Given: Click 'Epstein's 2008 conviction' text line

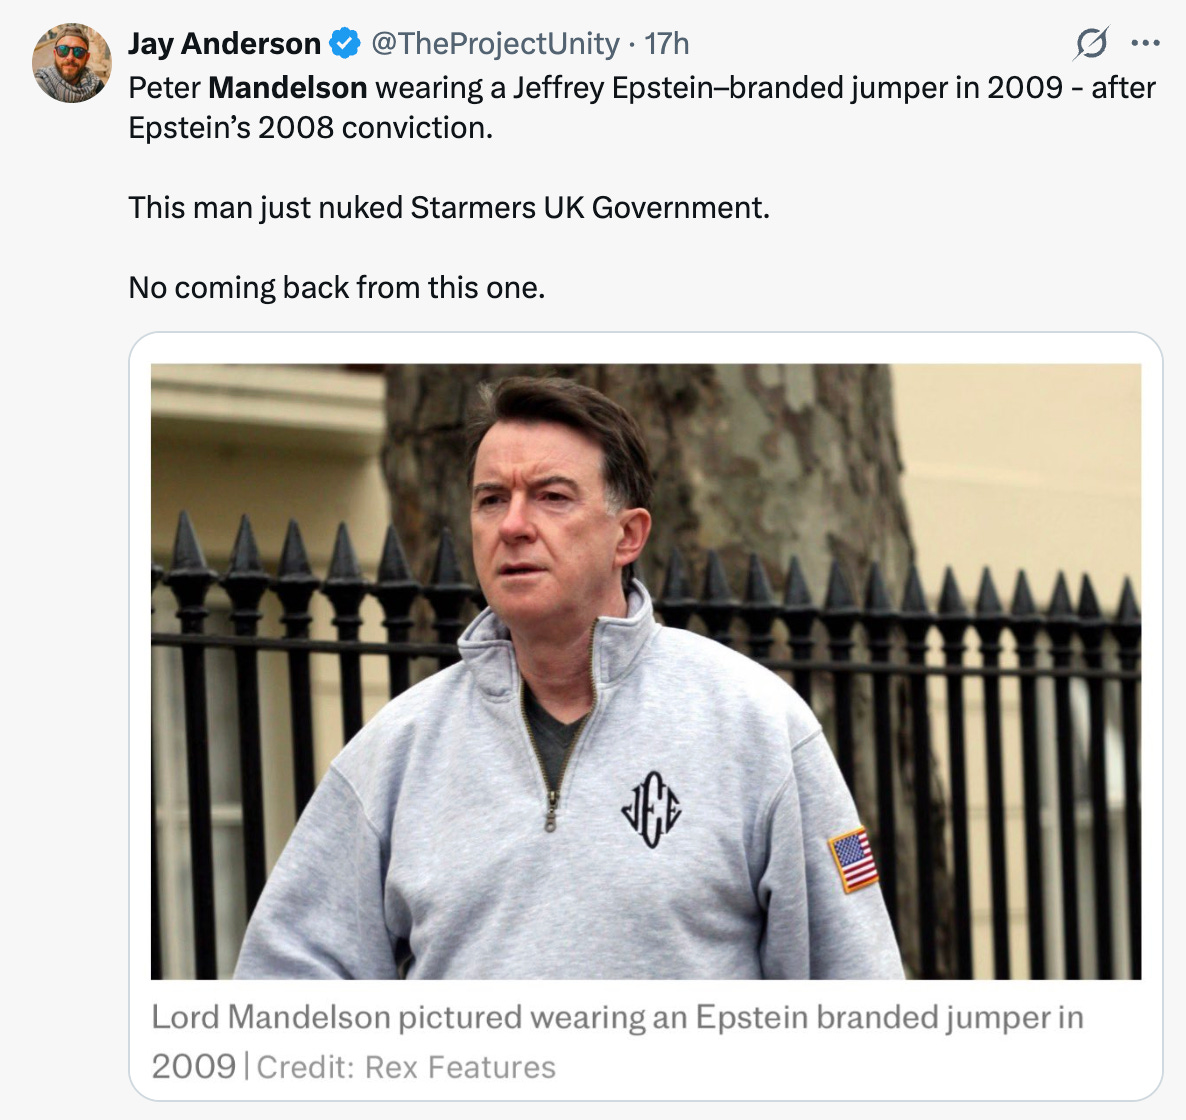Looking at the screenshot, I should [x=310, y=128].
